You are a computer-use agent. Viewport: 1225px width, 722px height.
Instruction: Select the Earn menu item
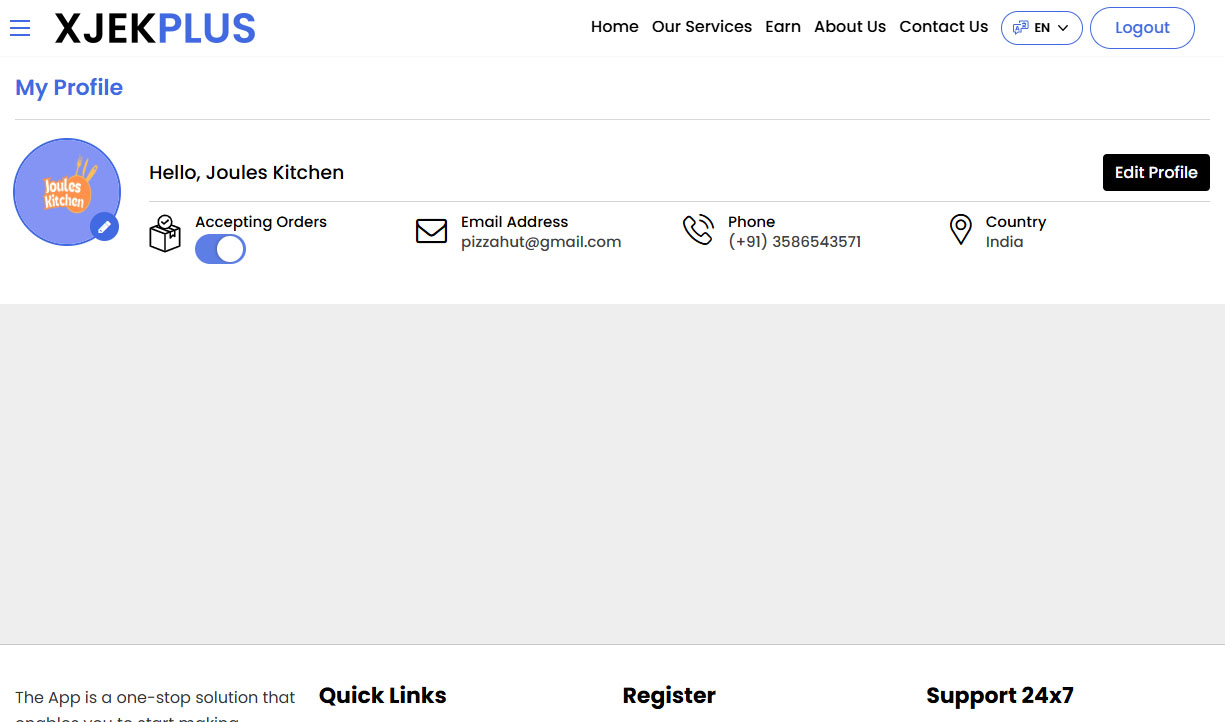tap(782, 27)
